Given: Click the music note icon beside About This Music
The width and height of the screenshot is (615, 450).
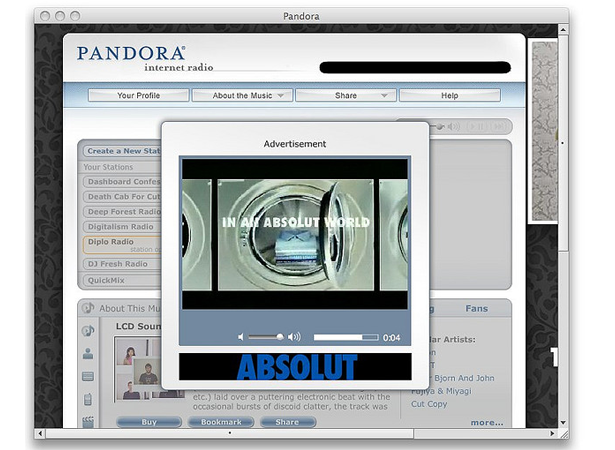Looking at the screenshot, I should click(89, 308).
